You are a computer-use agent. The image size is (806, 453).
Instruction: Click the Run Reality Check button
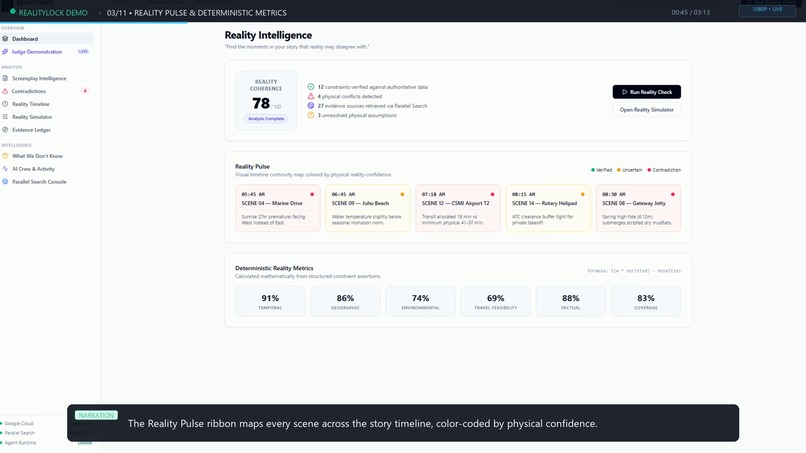647,92
